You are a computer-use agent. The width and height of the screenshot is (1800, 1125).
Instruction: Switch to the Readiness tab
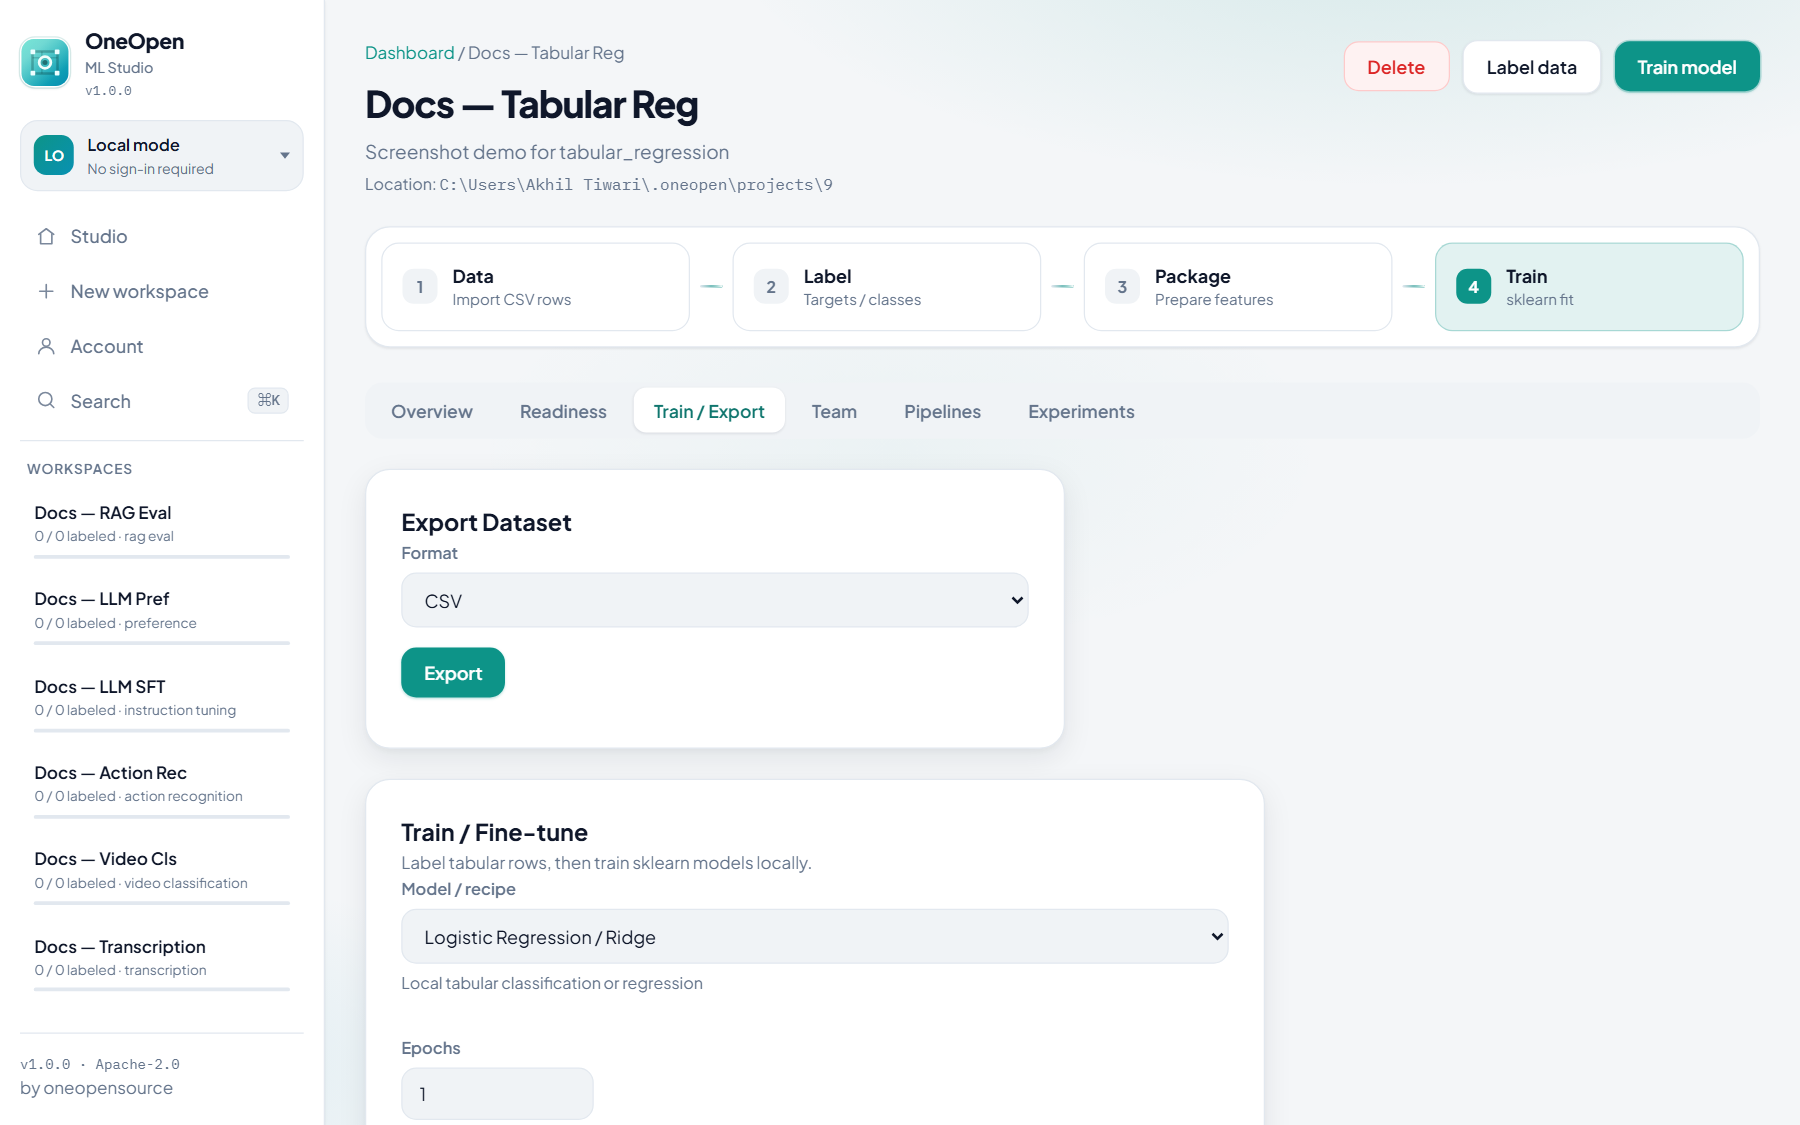point(563,412)
